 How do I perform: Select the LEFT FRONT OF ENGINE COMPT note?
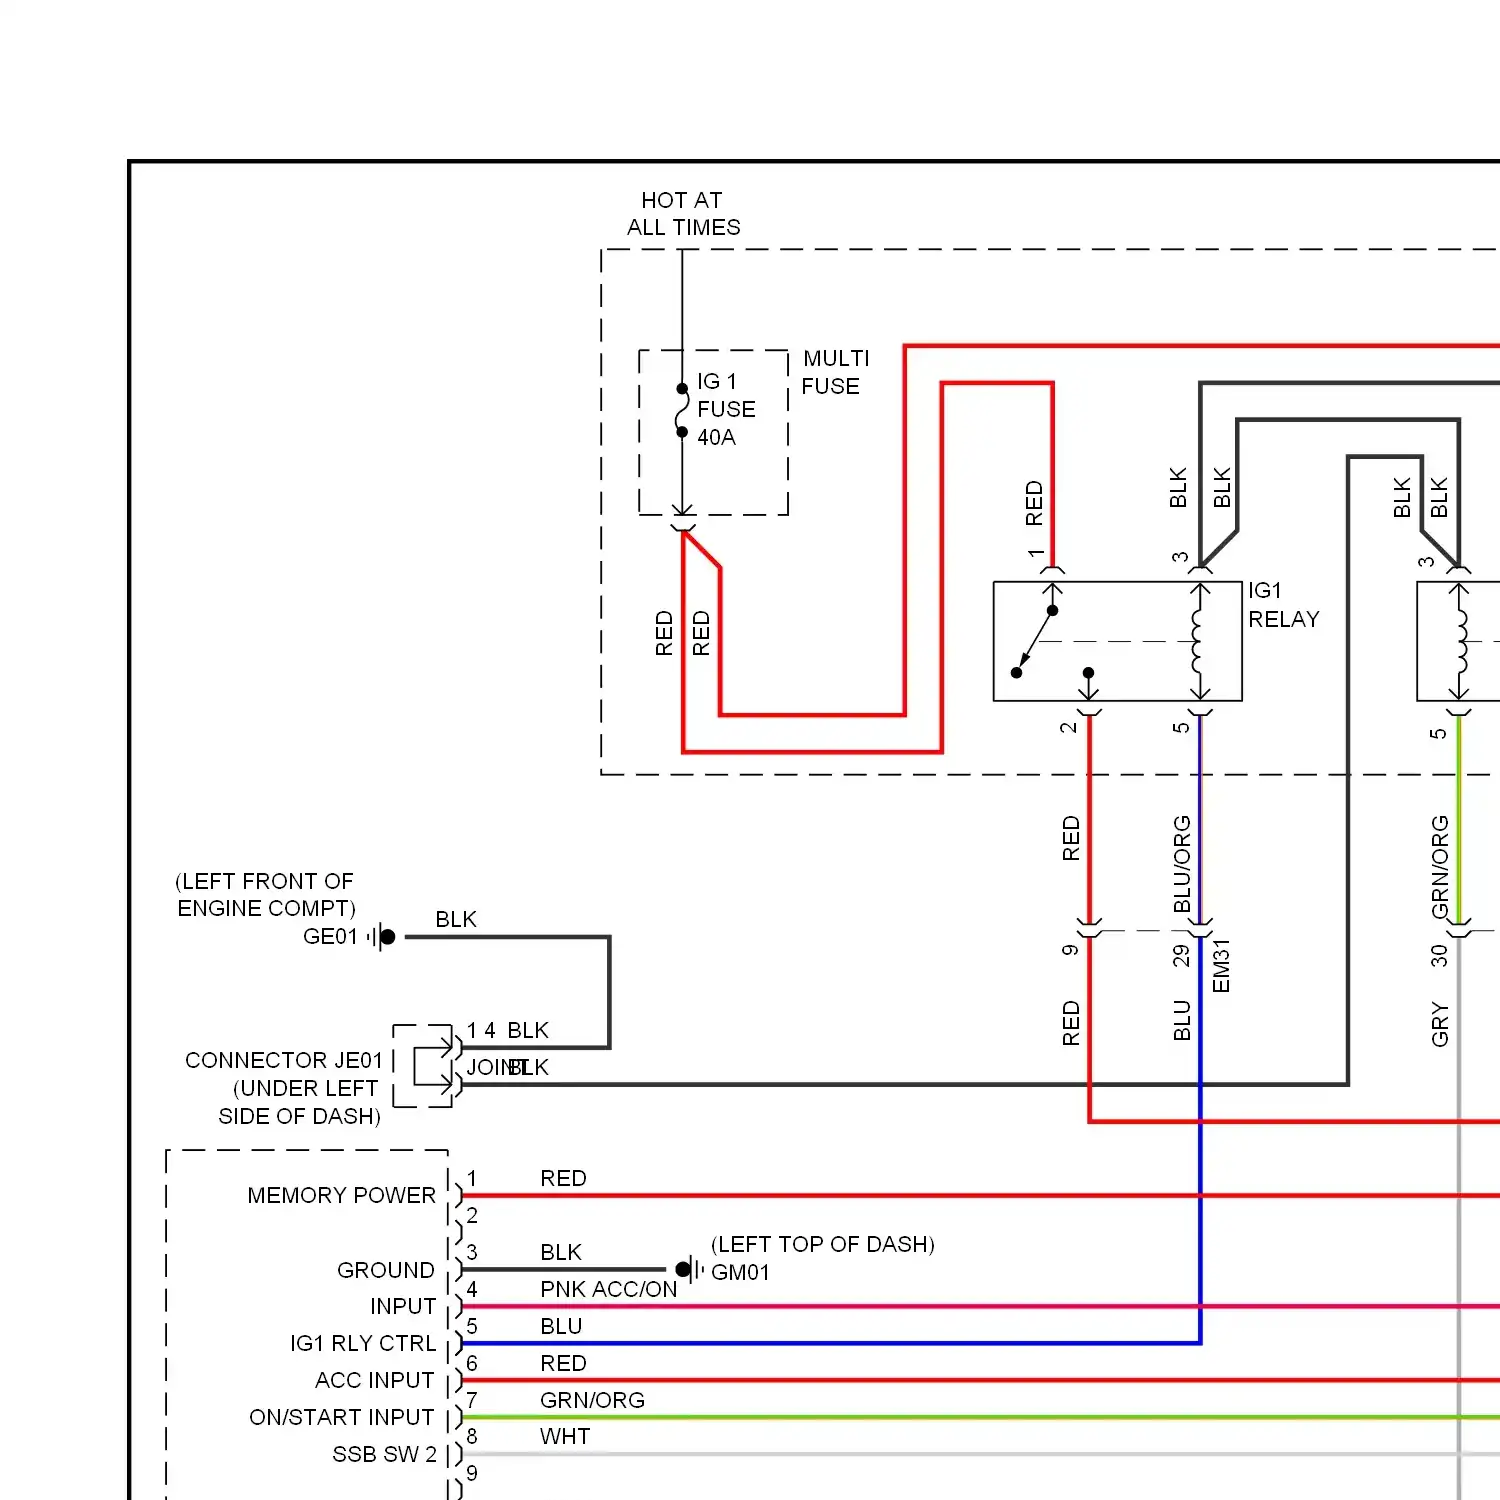pyautogui.click(x=266, y=895)
